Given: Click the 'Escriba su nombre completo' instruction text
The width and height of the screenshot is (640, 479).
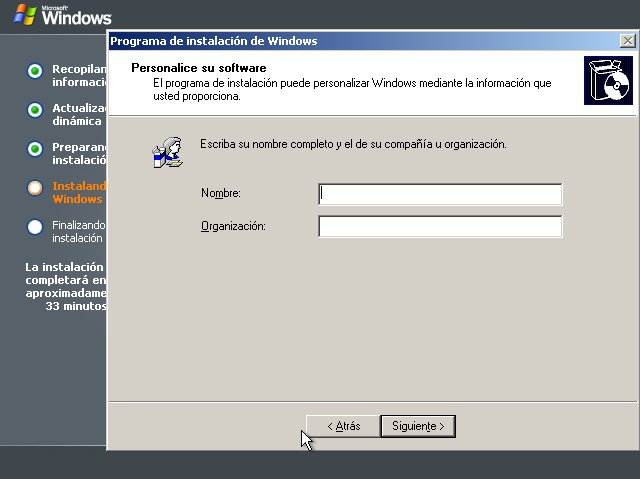Looking at the screenshot, I should pos(353,144).
